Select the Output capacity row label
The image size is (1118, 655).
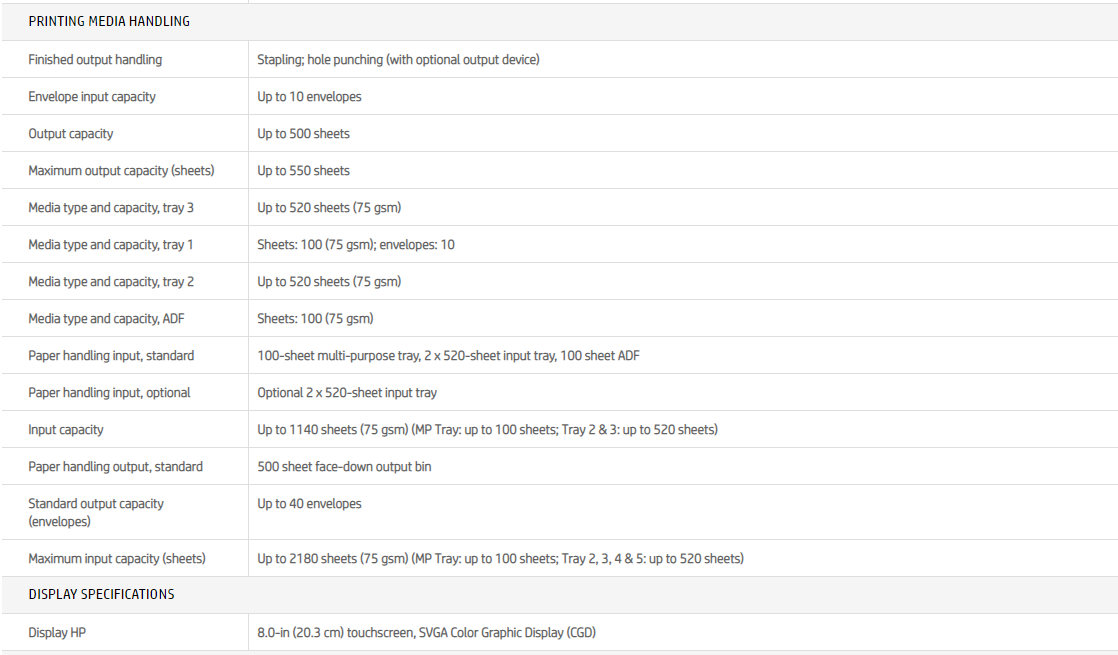[x=71, y=134]
